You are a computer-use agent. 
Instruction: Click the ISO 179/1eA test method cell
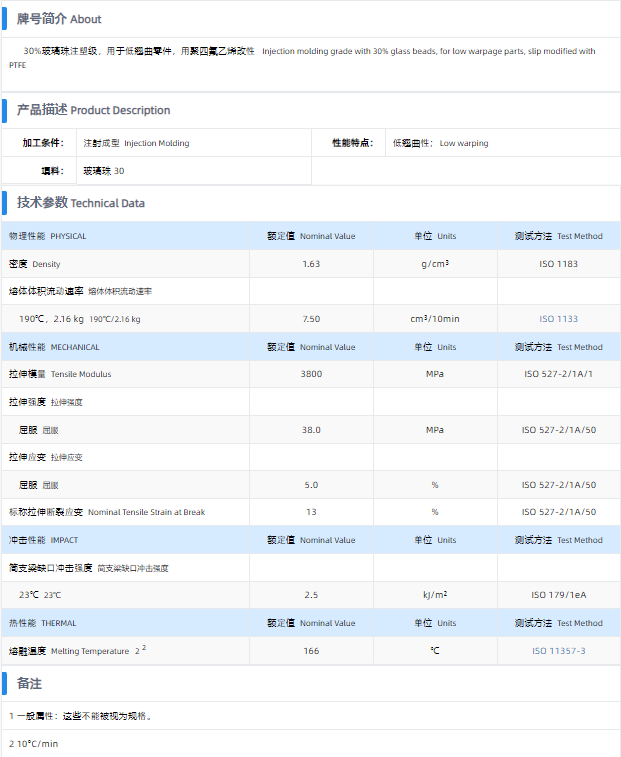coord(559,595)
